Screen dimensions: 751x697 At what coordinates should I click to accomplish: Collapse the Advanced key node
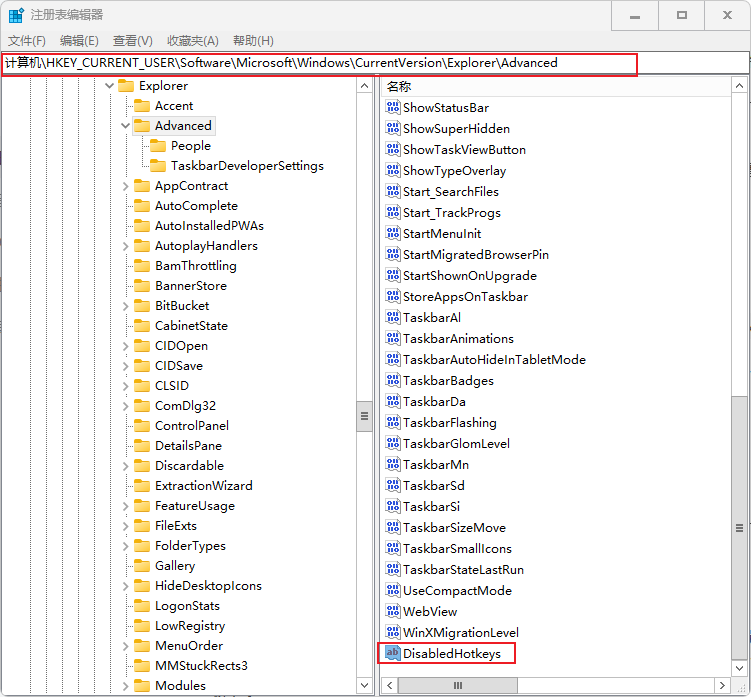125,126
